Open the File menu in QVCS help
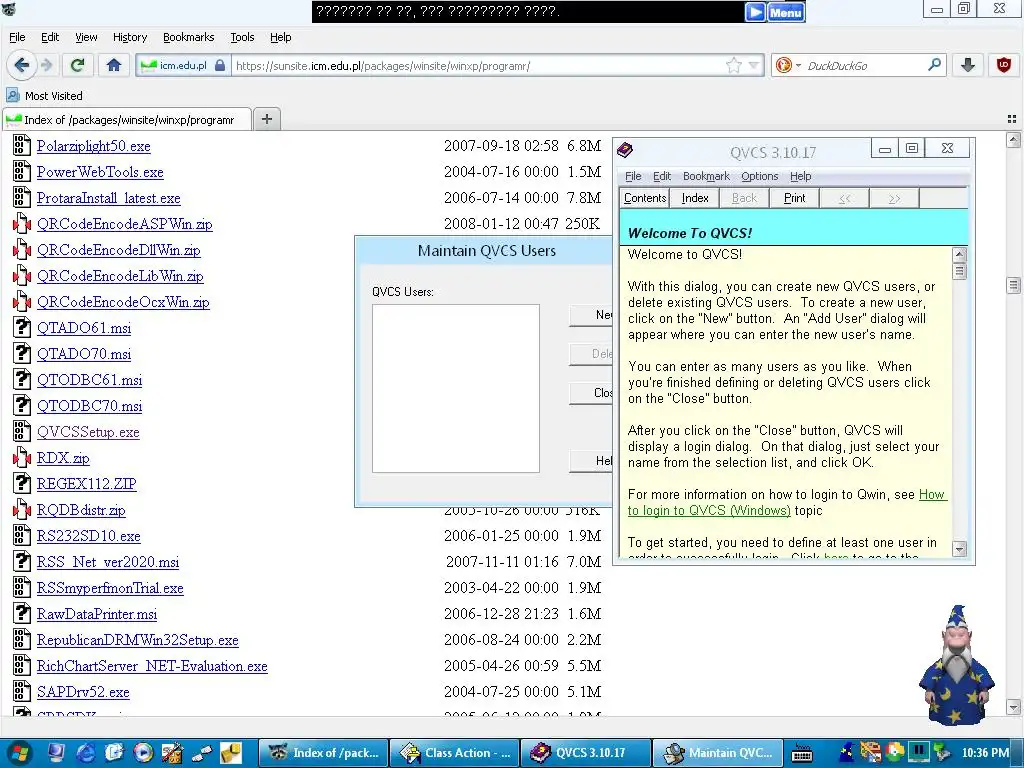1024x768 pixels. [633, 176]
